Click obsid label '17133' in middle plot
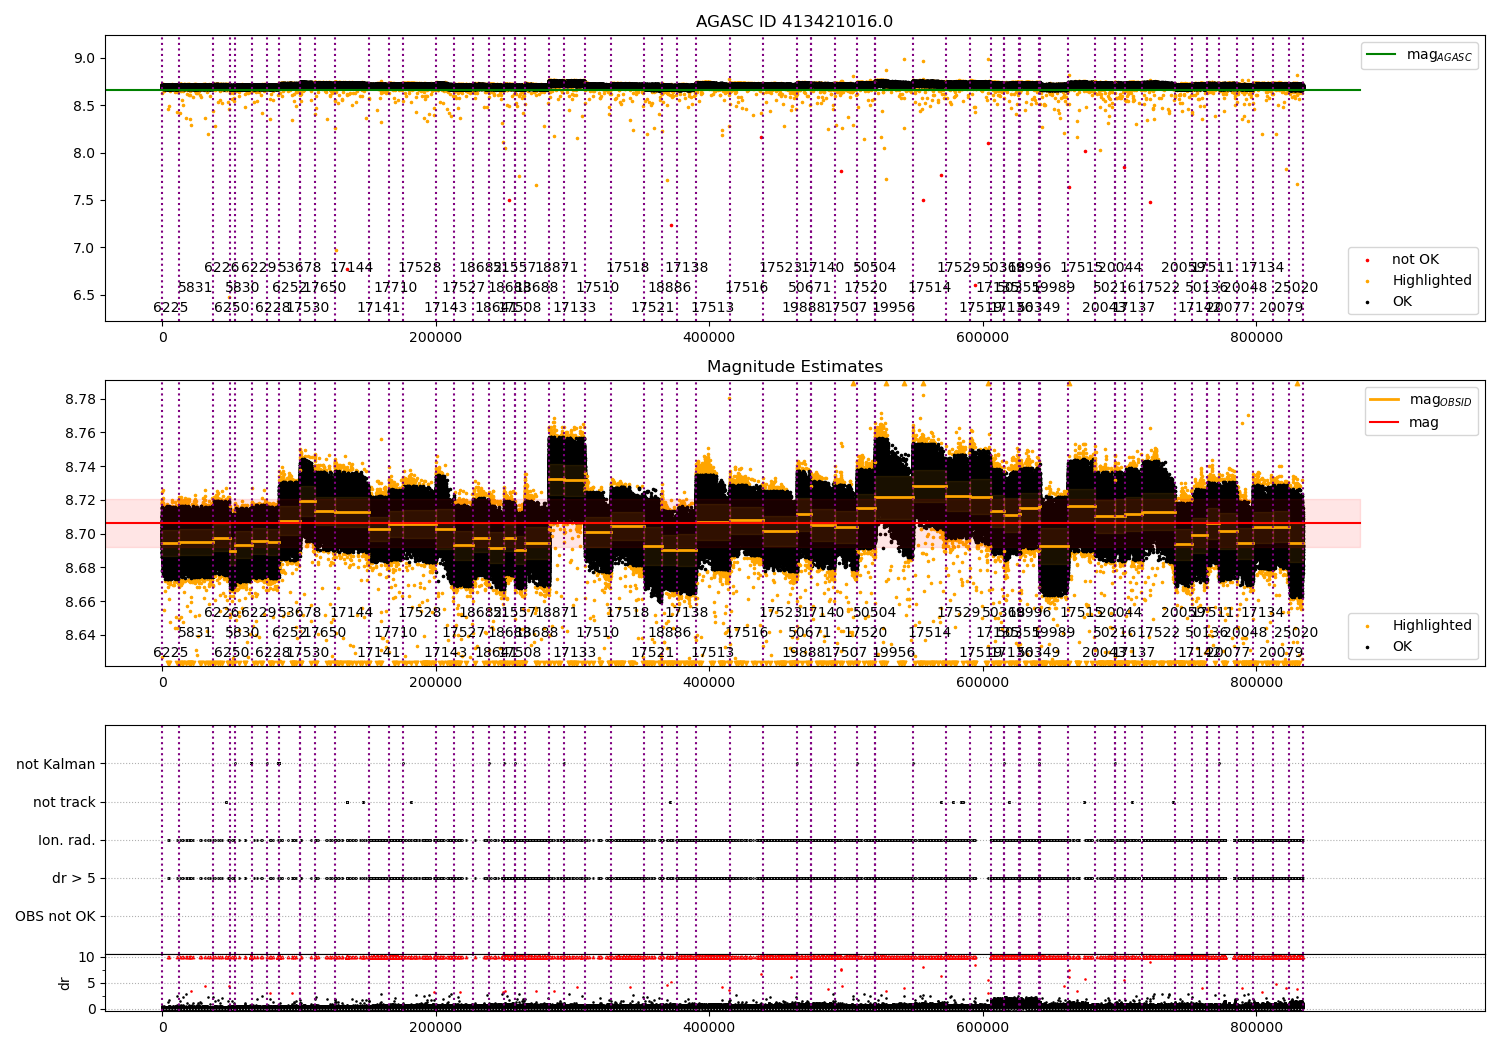Screen dimensions: 1500x1050 [575, 652]
